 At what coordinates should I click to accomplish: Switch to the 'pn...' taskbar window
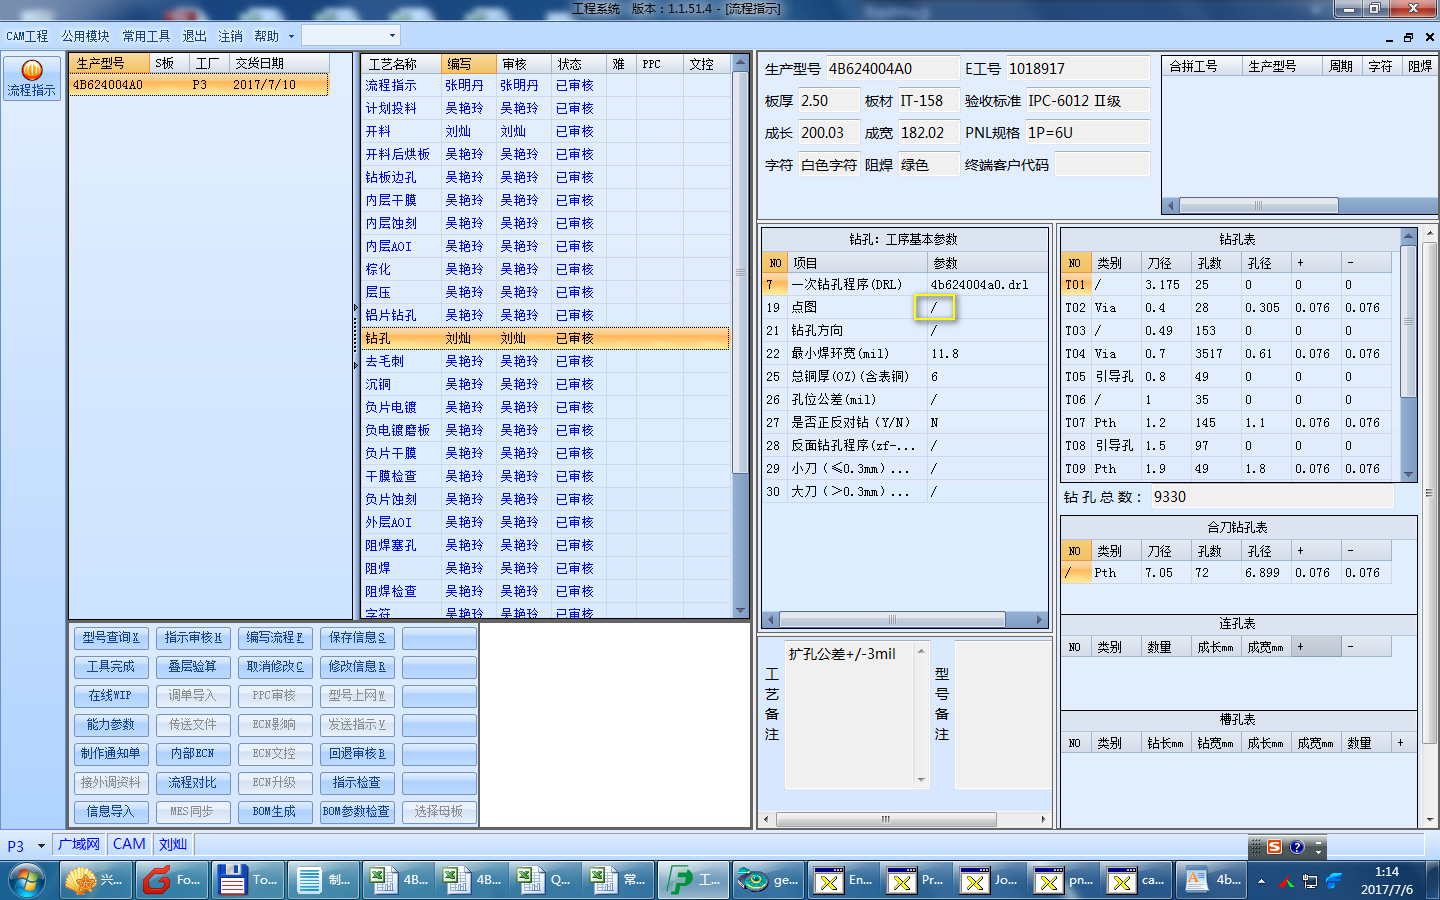click(1065, 880)
